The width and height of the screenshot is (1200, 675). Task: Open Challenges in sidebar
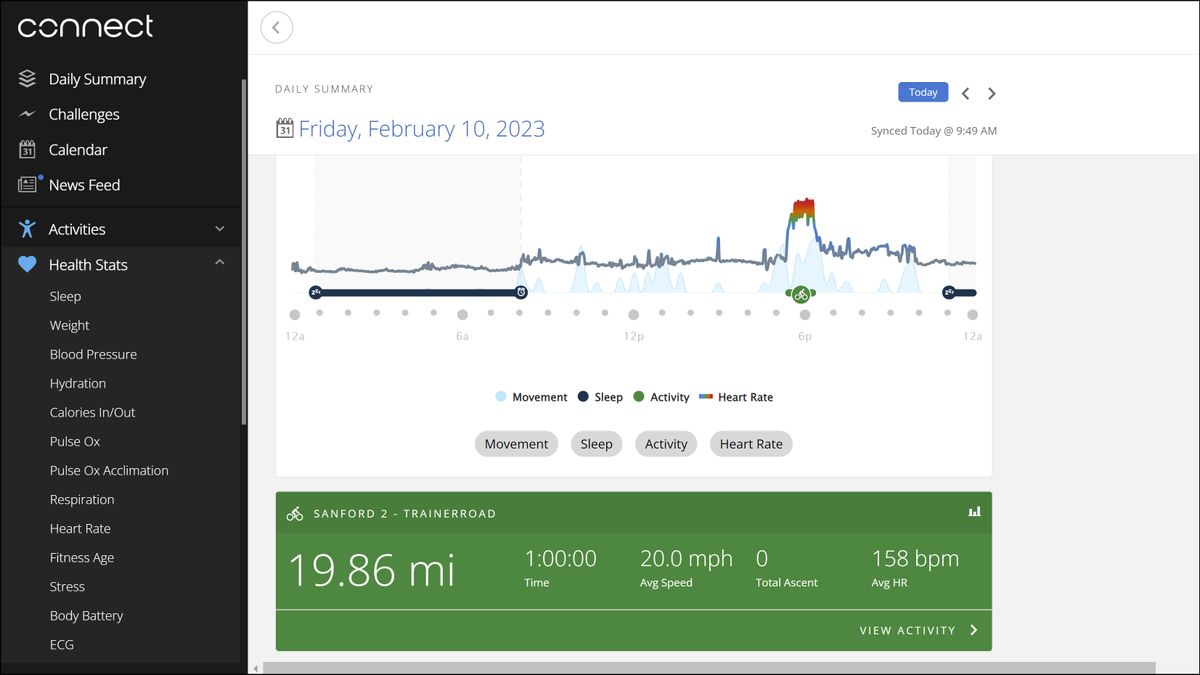click(x=84, y=114)
